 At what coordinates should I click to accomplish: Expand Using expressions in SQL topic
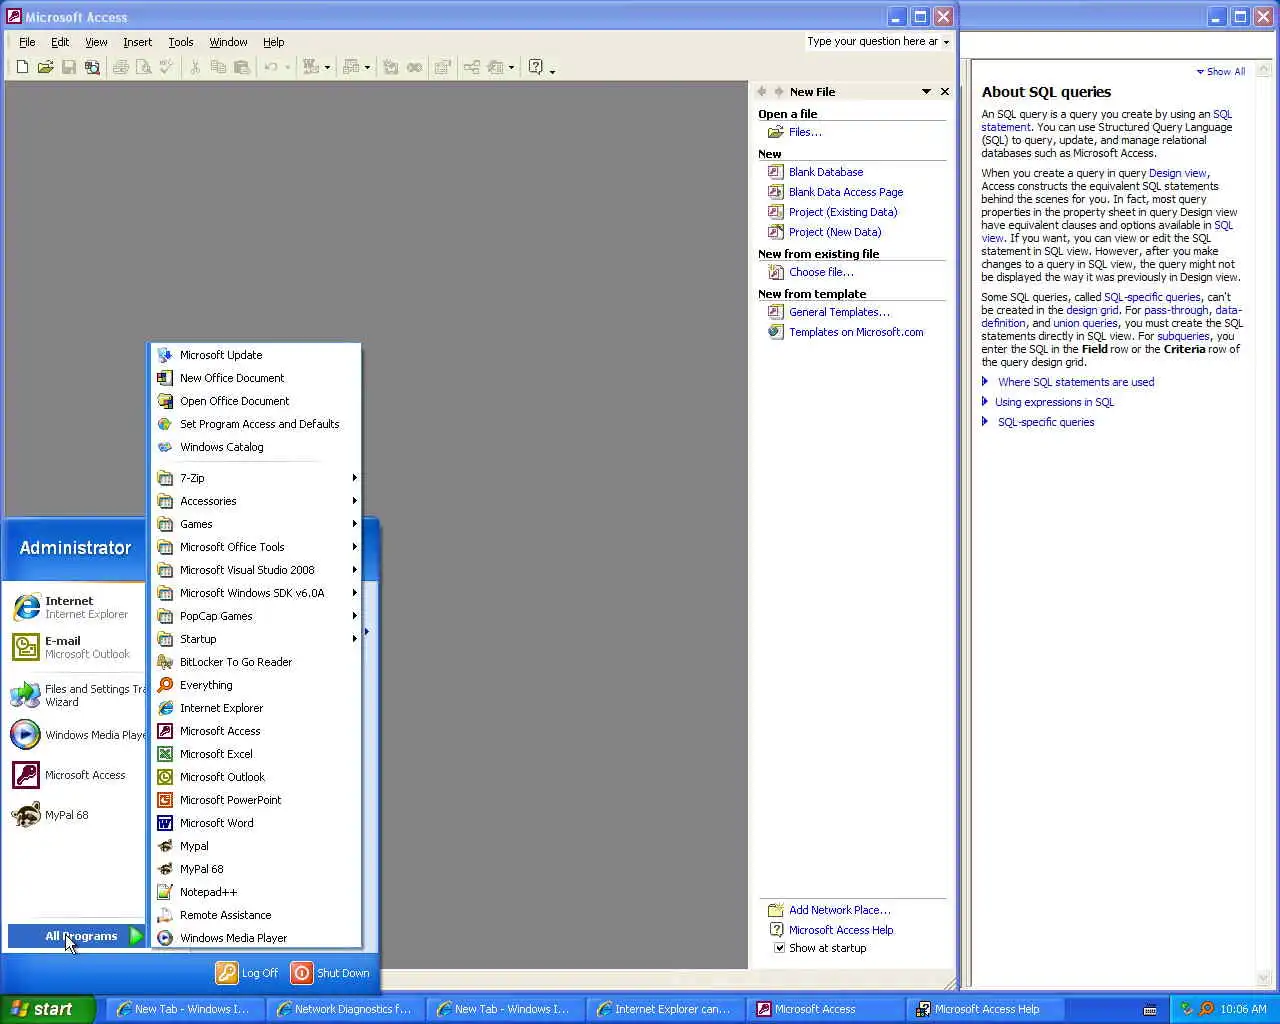pyautogui.click(x=1054, y=402)
